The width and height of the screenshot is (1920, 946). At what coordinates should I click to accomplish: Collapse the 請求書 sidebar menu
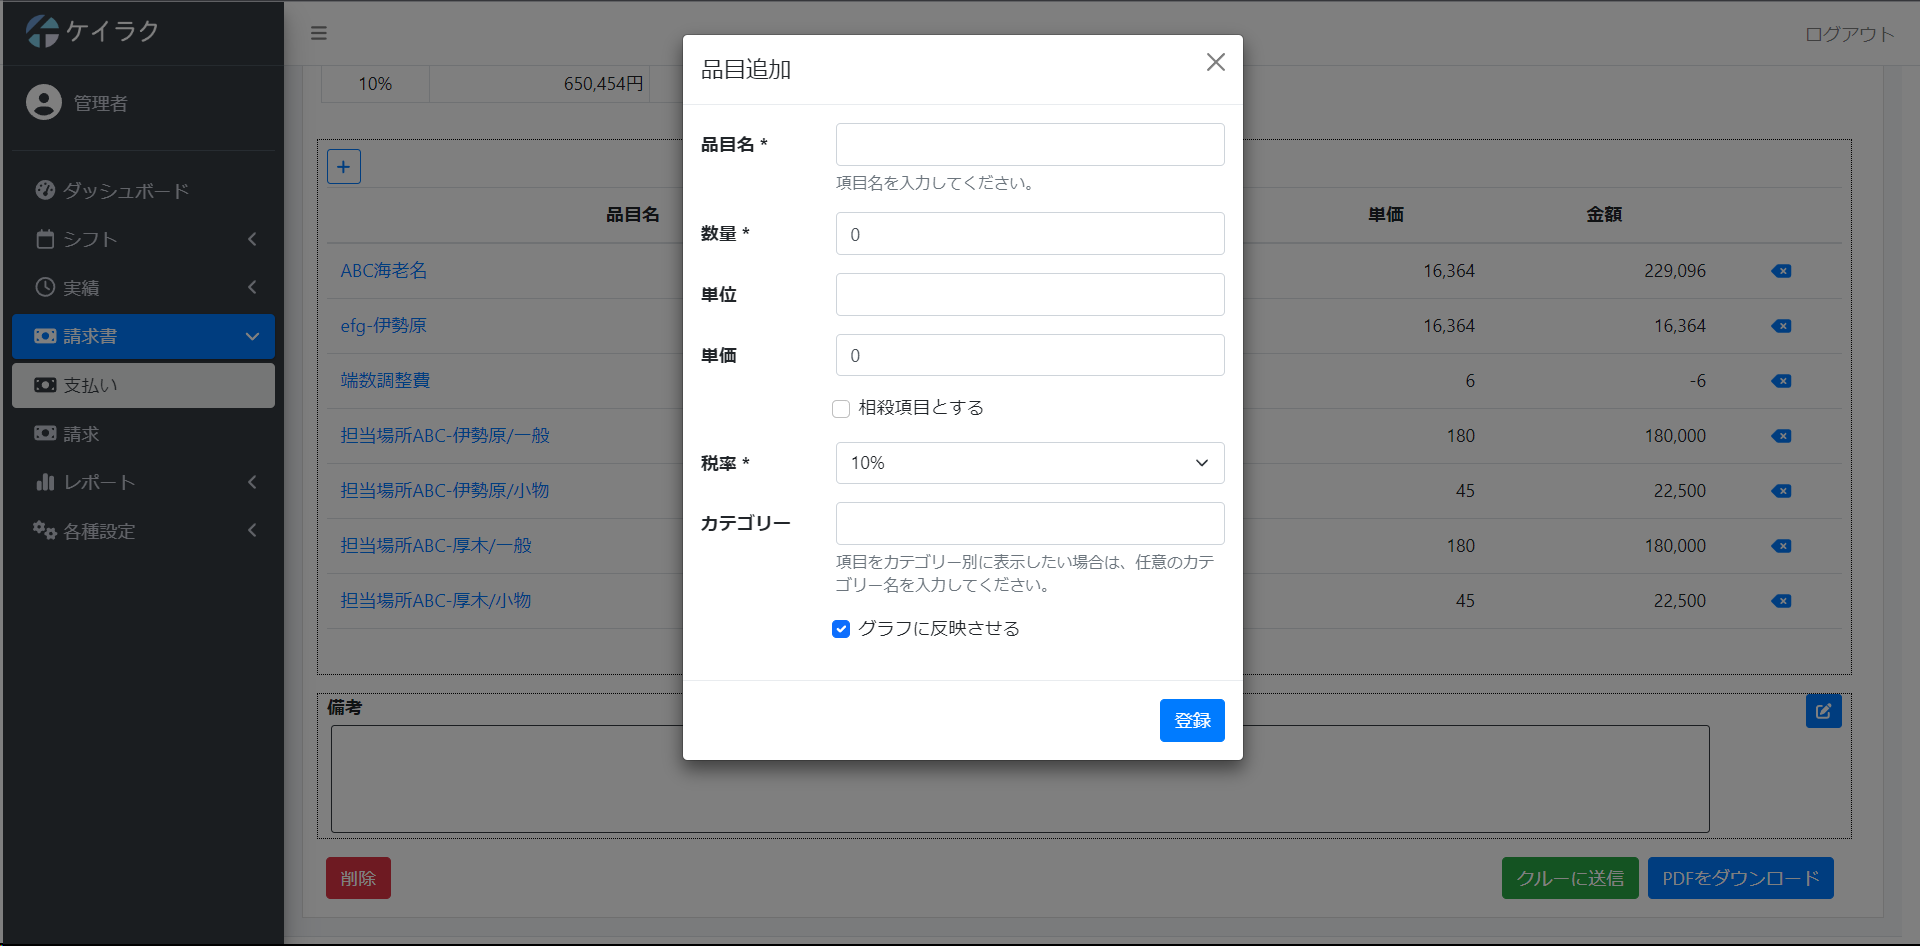point(143,336)
